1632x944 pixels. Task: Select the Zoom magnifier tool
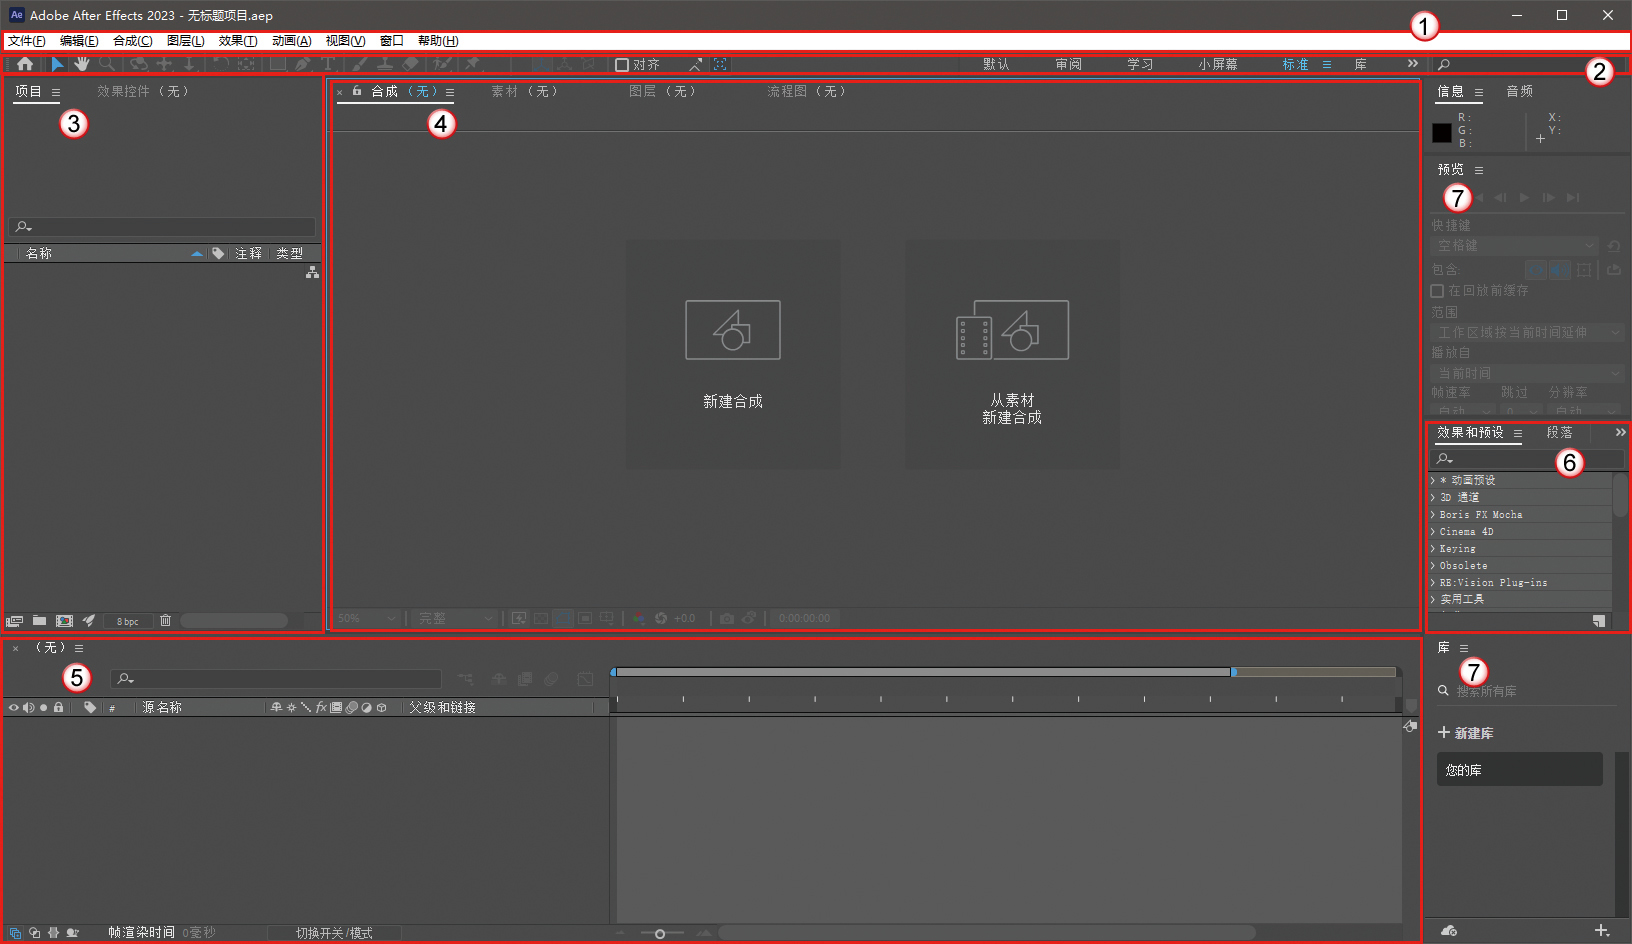107,64
